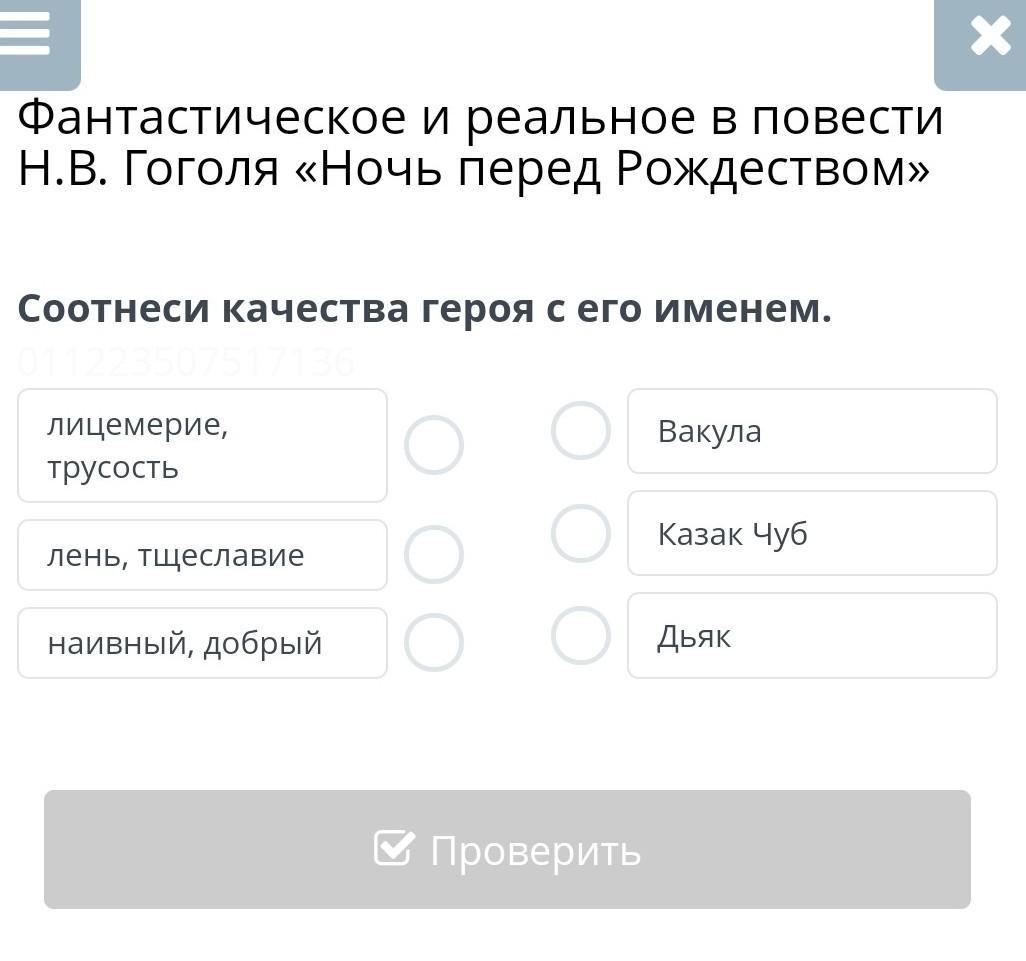Select the radio circle beside 'наивный, добрый'
The width and height of the screenshot is (1026, 961).
(x=434, y=643)
